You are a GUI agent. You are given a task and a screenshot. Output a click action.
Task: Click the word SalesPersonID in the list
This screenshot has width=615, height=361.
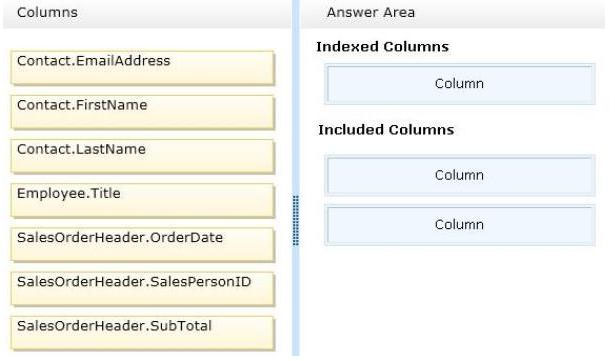click(200, 282)
